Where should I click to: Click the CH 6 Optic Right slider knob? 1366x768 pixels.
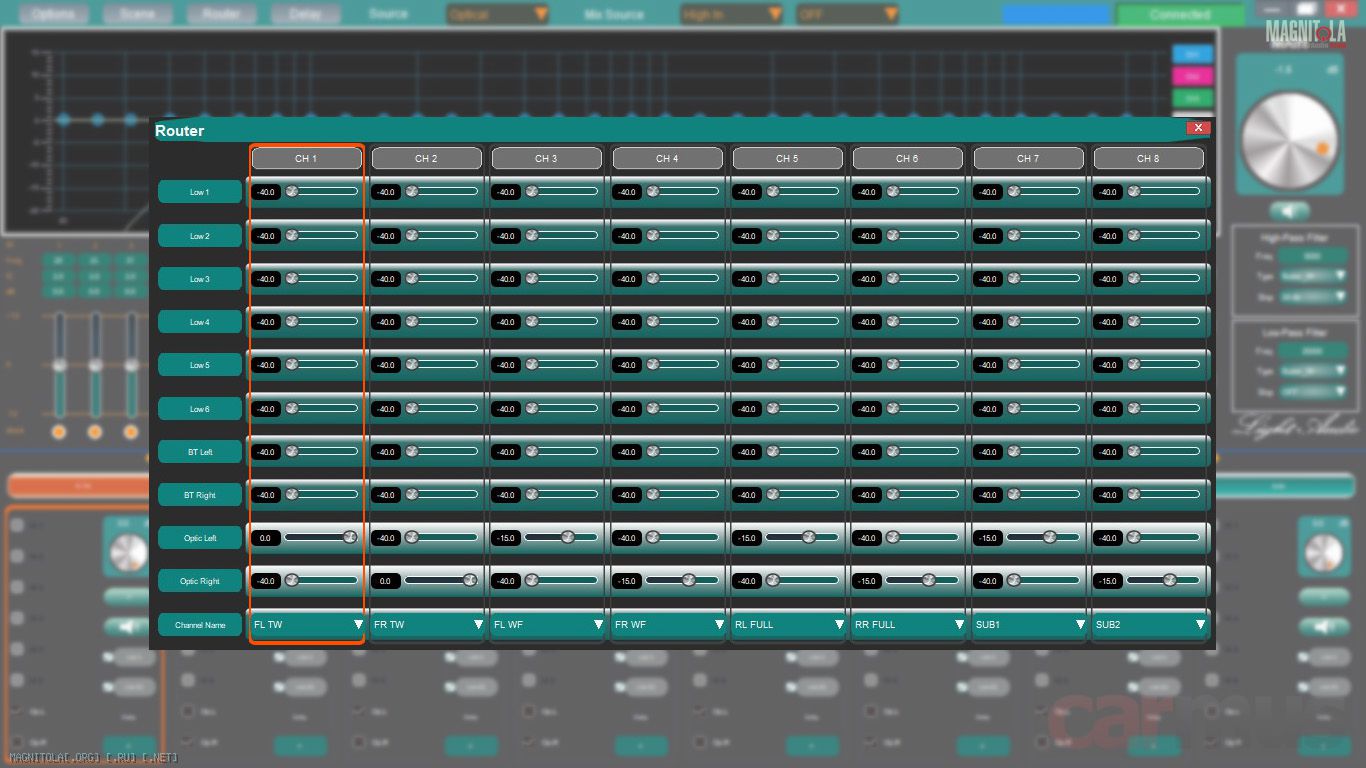pyautogui.click(x=929, y=580)
